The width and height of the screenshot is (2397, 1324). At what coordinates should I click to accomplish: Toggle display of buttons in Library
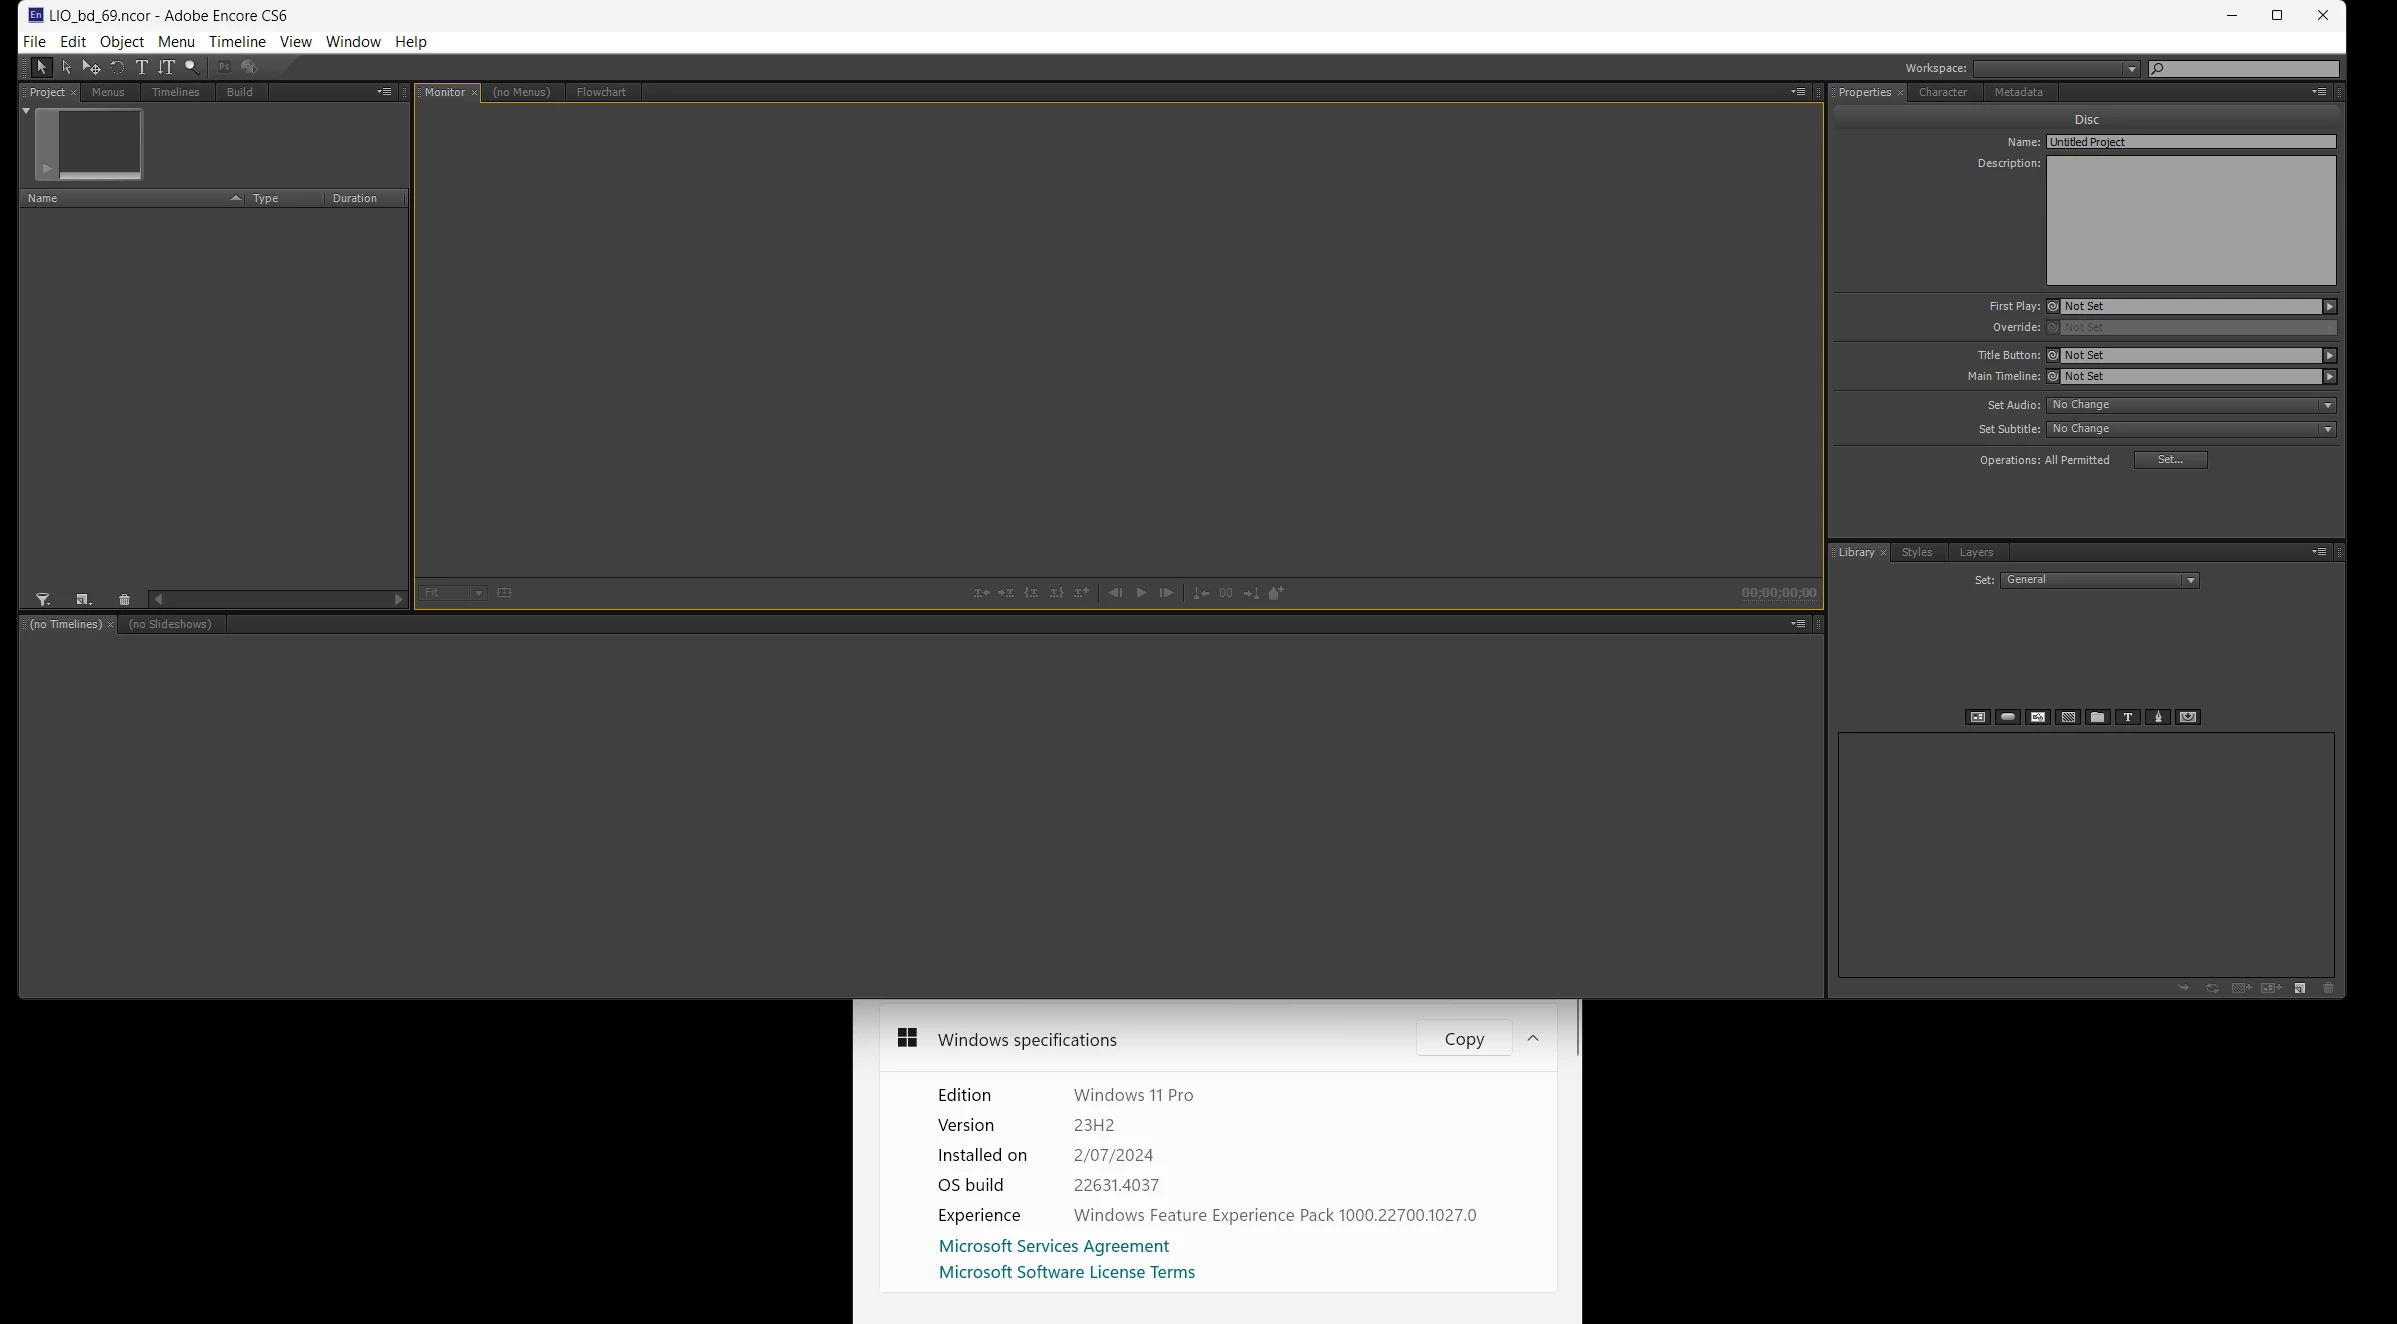coord(2007,717)
